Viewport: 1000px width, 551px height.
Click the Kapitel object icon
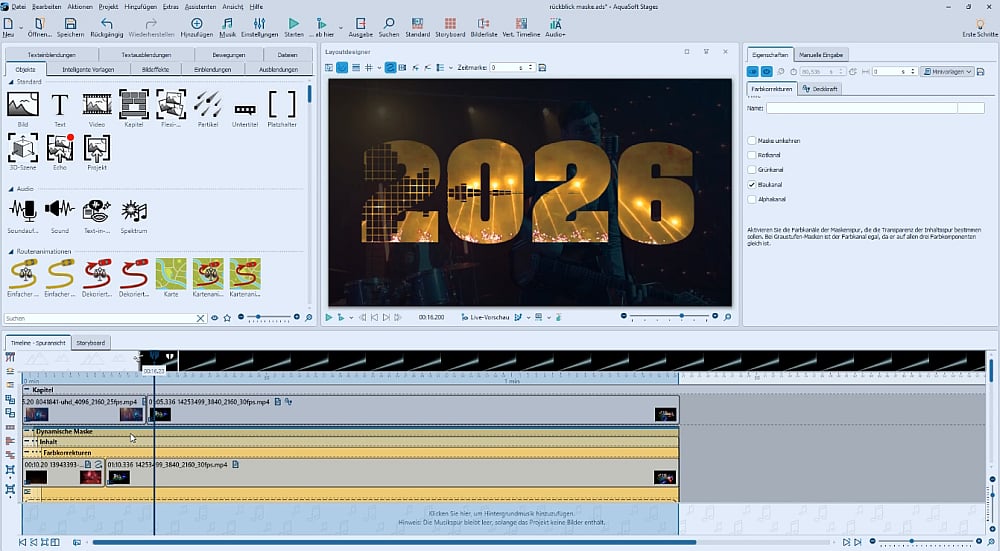pyautogui.click(x=134, y=104)
